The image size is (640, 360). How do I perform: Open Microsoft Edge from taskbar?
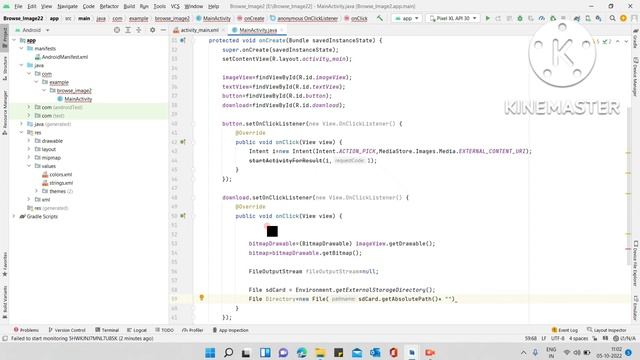pyautogui.click(x=302, y=353)
